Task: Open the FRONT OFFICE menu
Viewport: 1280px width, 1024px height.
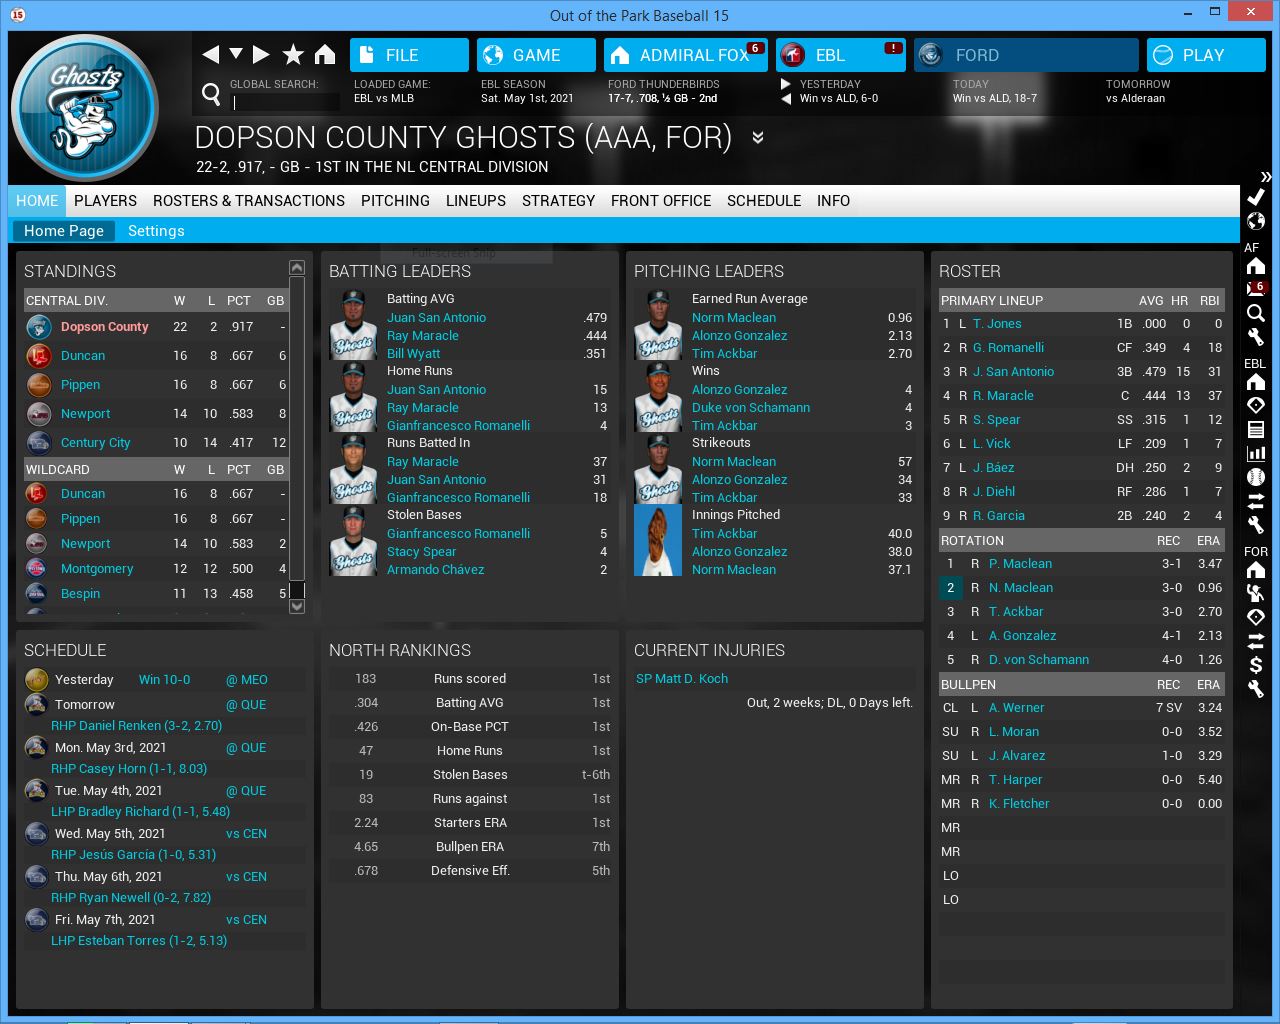Action: click(x=660, y=201)
